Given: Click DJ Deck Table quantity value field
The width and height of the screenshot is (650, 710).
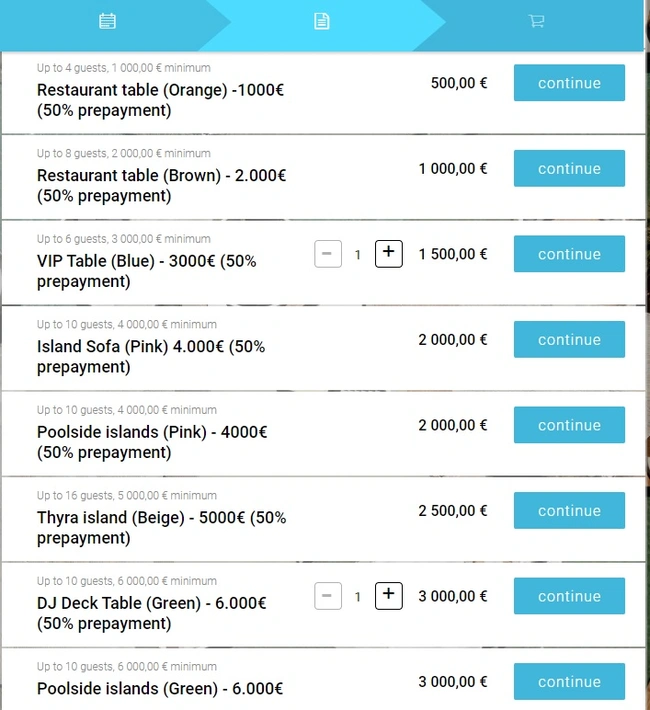Looking at the screenshot, I should pos(358,597).
